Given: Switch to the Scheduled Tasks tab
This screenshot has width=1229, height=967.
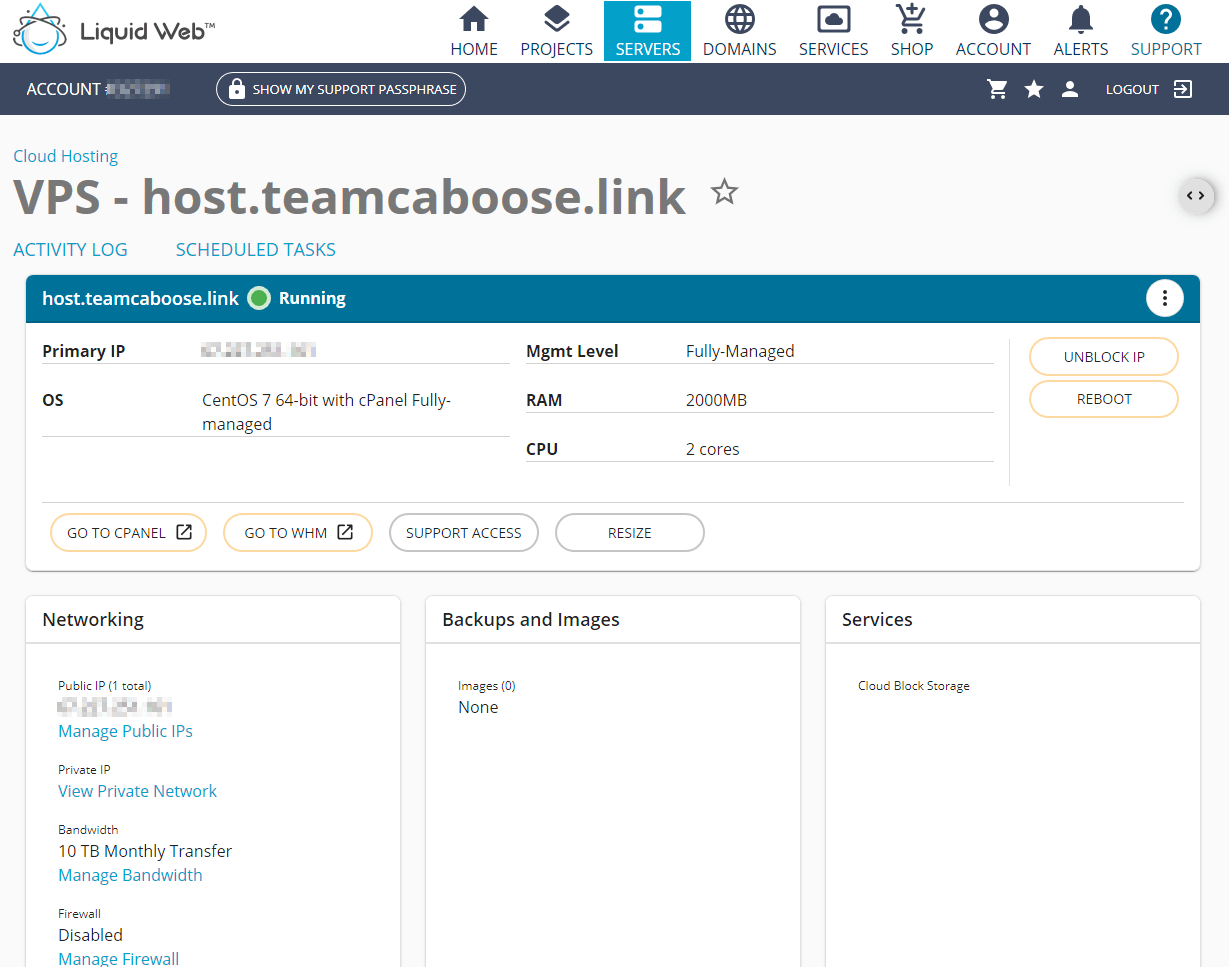Looking at the screenshot, I should (255, 250).
